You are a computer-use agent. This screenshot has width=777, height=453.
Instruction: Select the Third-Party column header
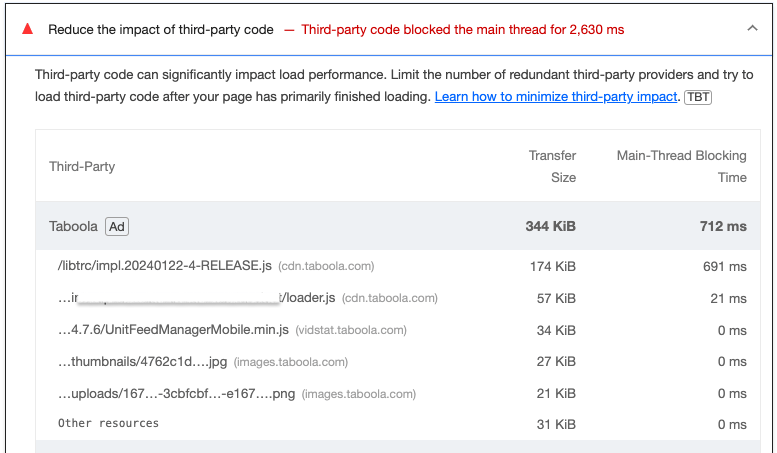point(82,166)
